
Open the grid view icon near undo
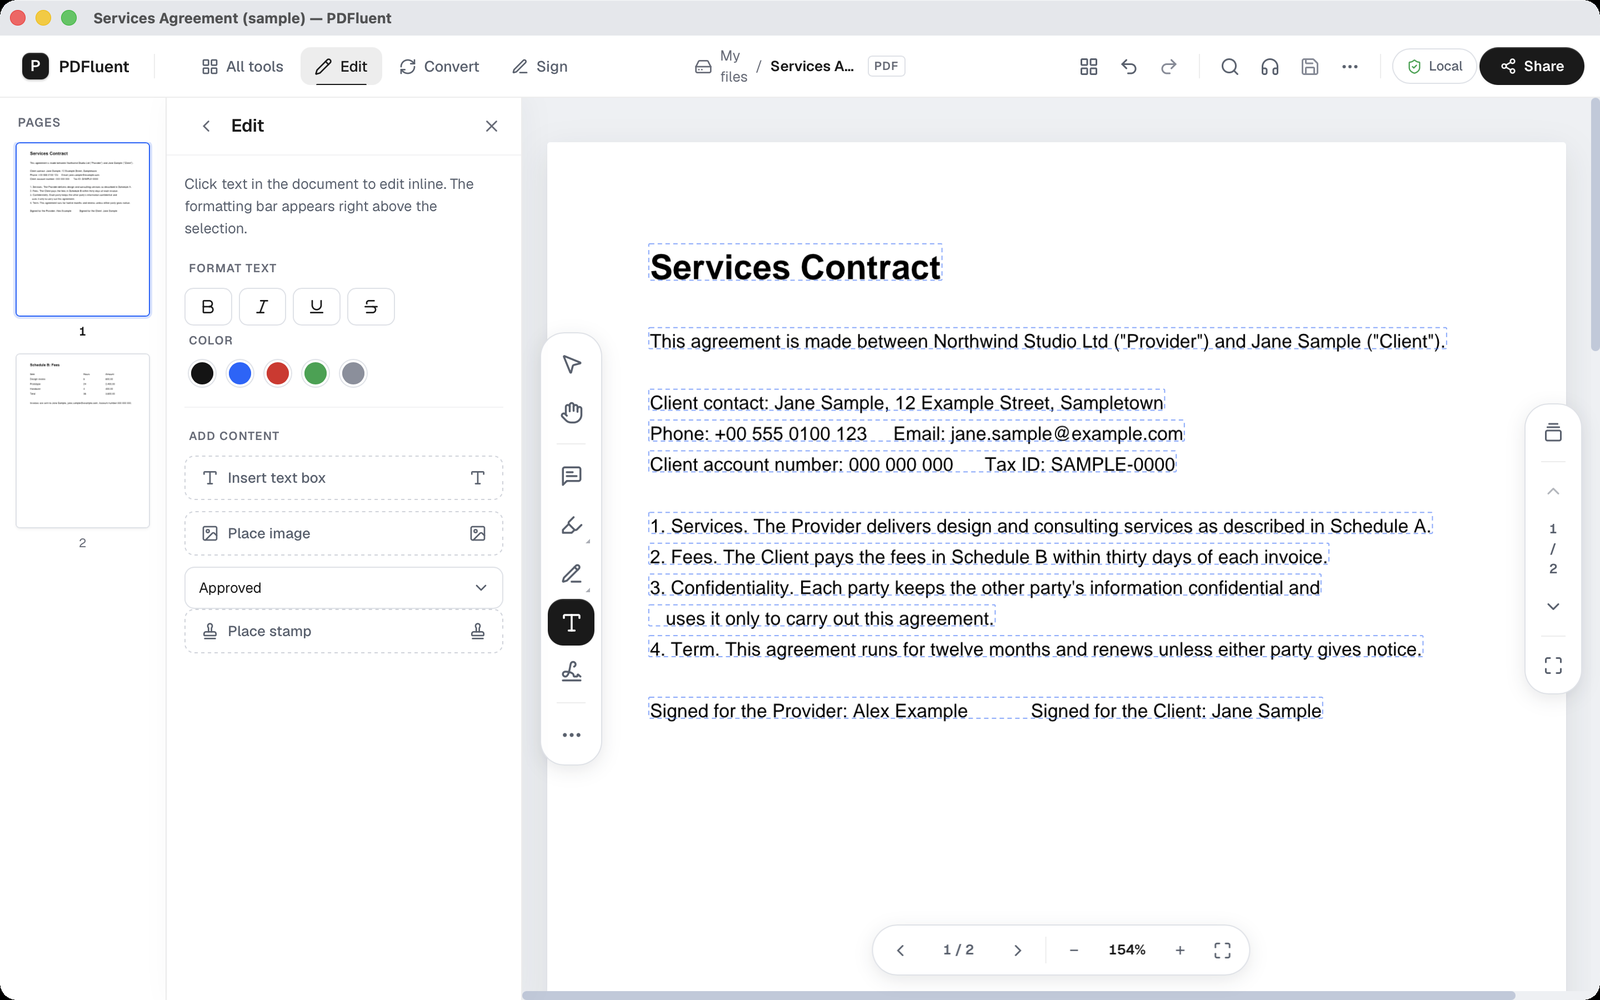point(1089,66)
